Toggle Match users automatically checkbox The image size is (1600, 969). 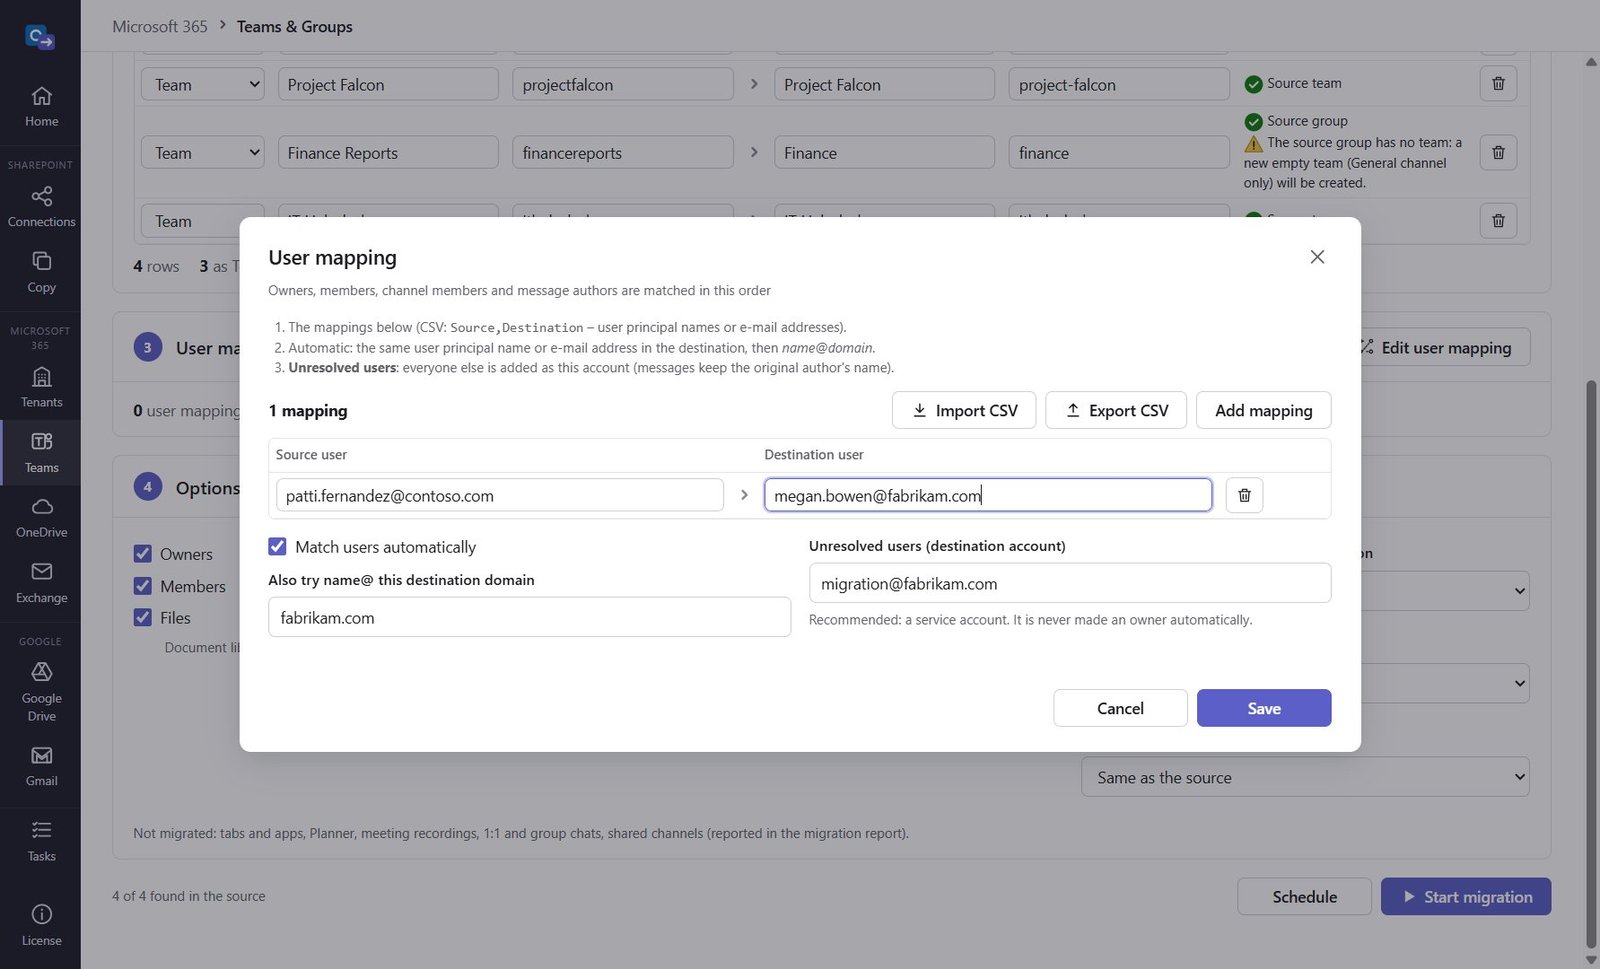tap(277, 546)
